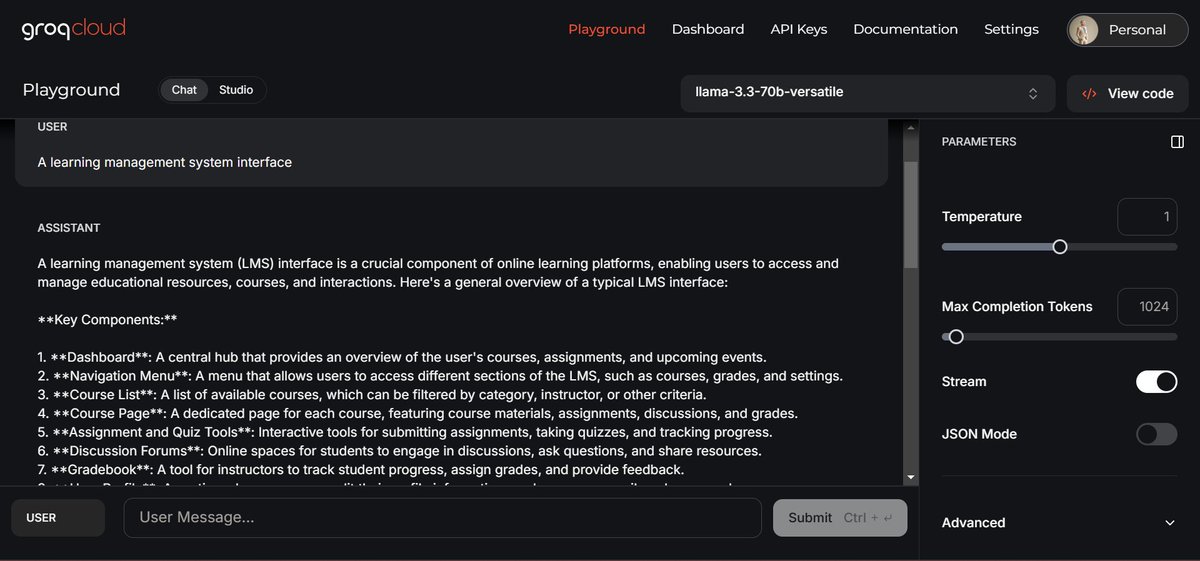Collapse the Parameters panel via sidebar icon
The image size is (1200, 561).
pyautogui.click(x=1177, y=142)
